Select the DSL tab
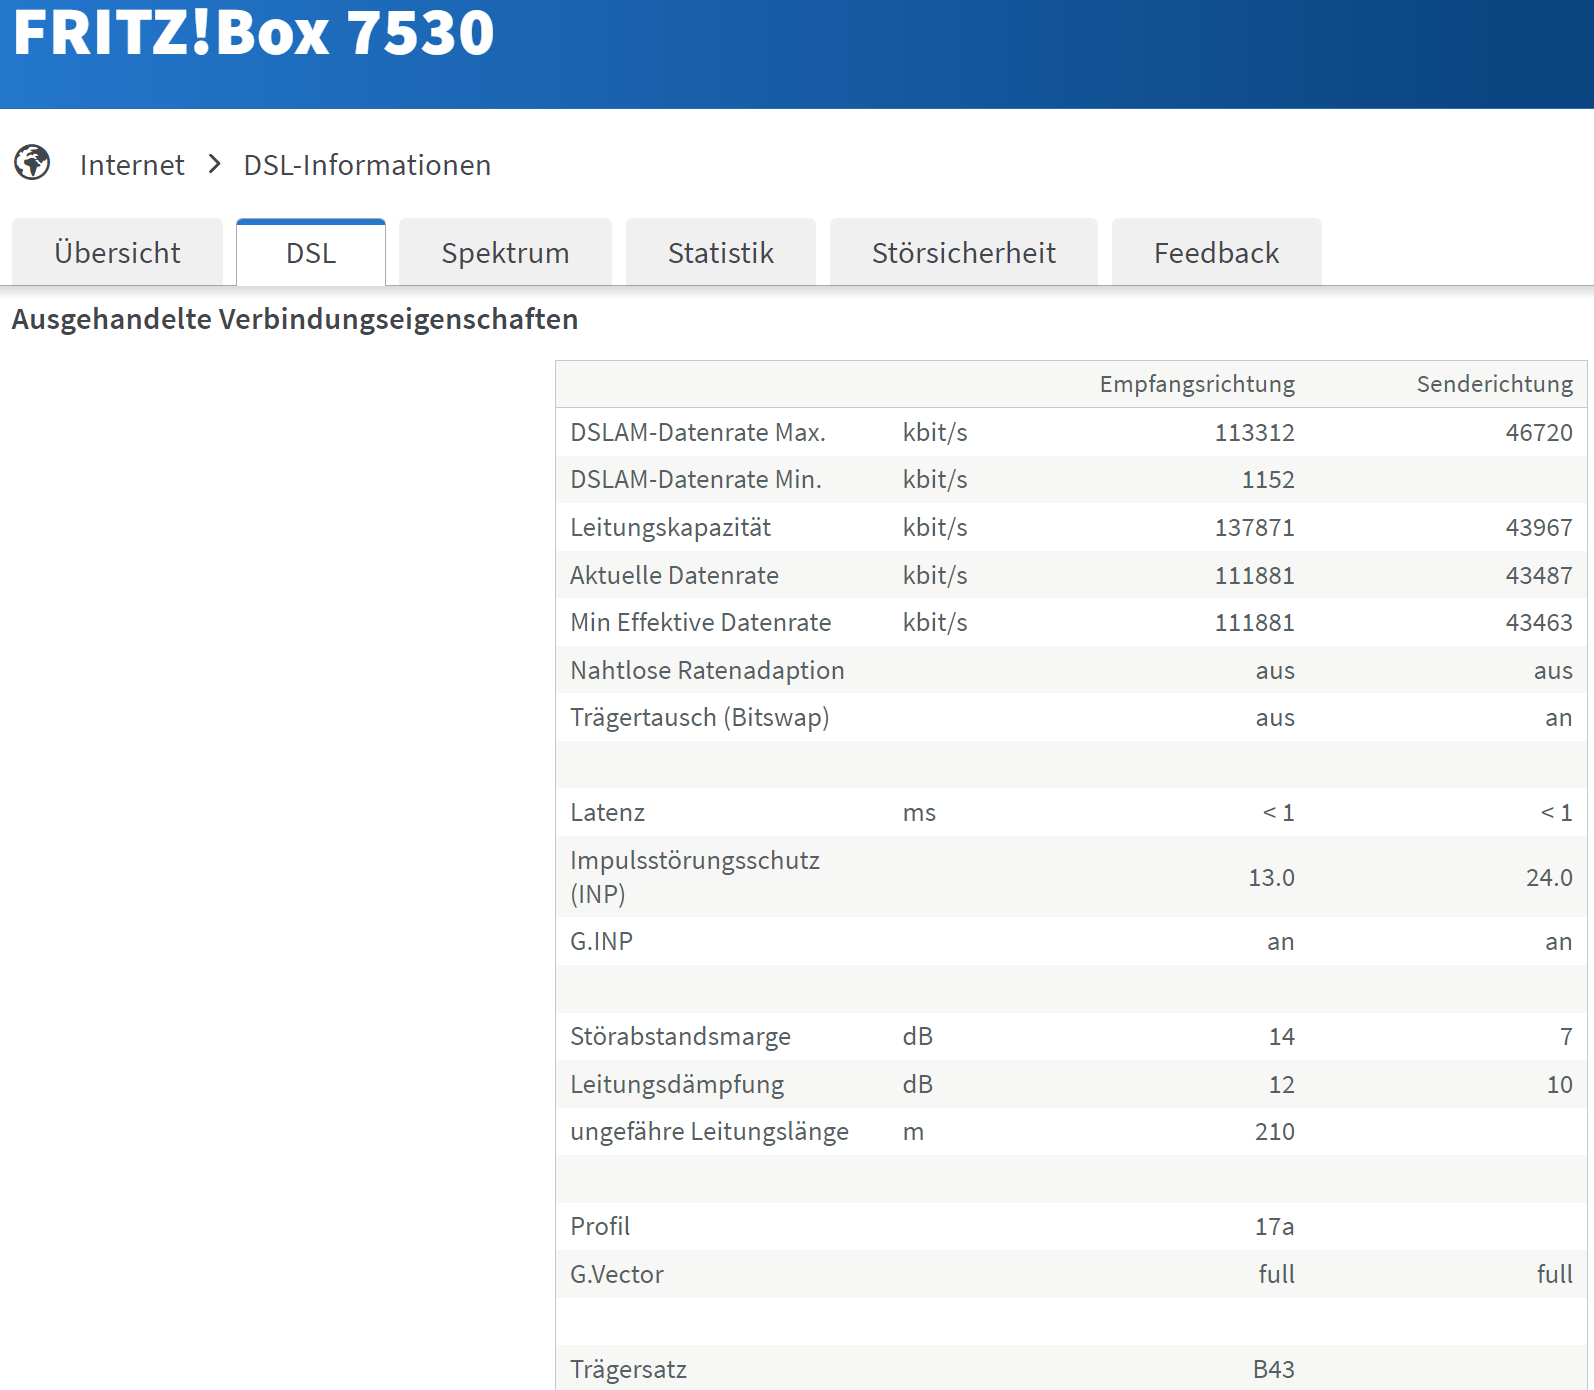Screen dimensions: 1594x1390 coord(311,252)
